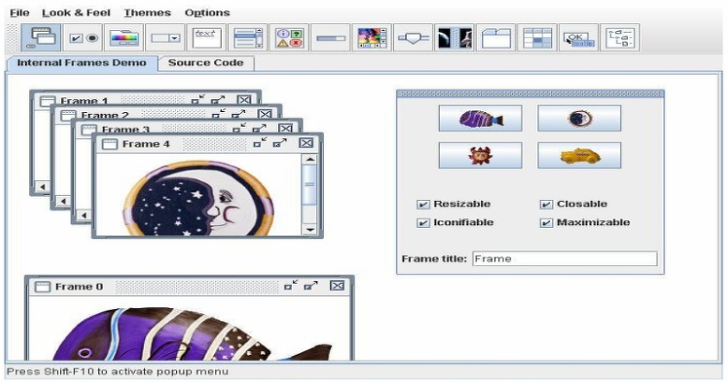The image size is (728, 382).
Task: Open the Table demo toolbar icon
Action: [537, 38]
